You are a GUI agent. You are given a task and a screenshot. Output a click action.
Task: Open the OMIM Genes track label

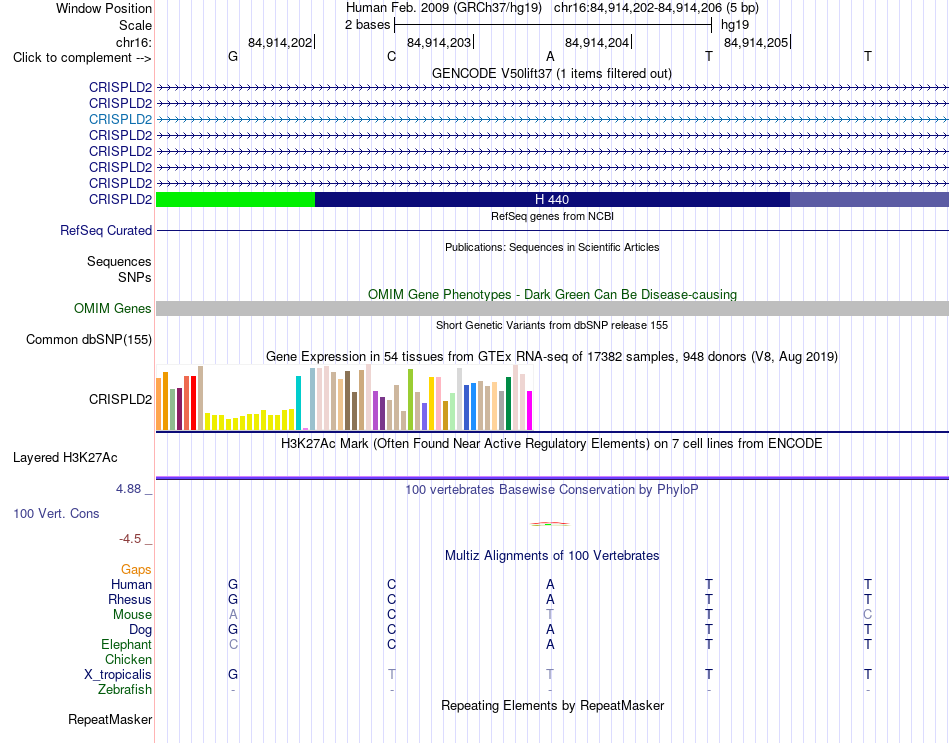pos(112,308)
